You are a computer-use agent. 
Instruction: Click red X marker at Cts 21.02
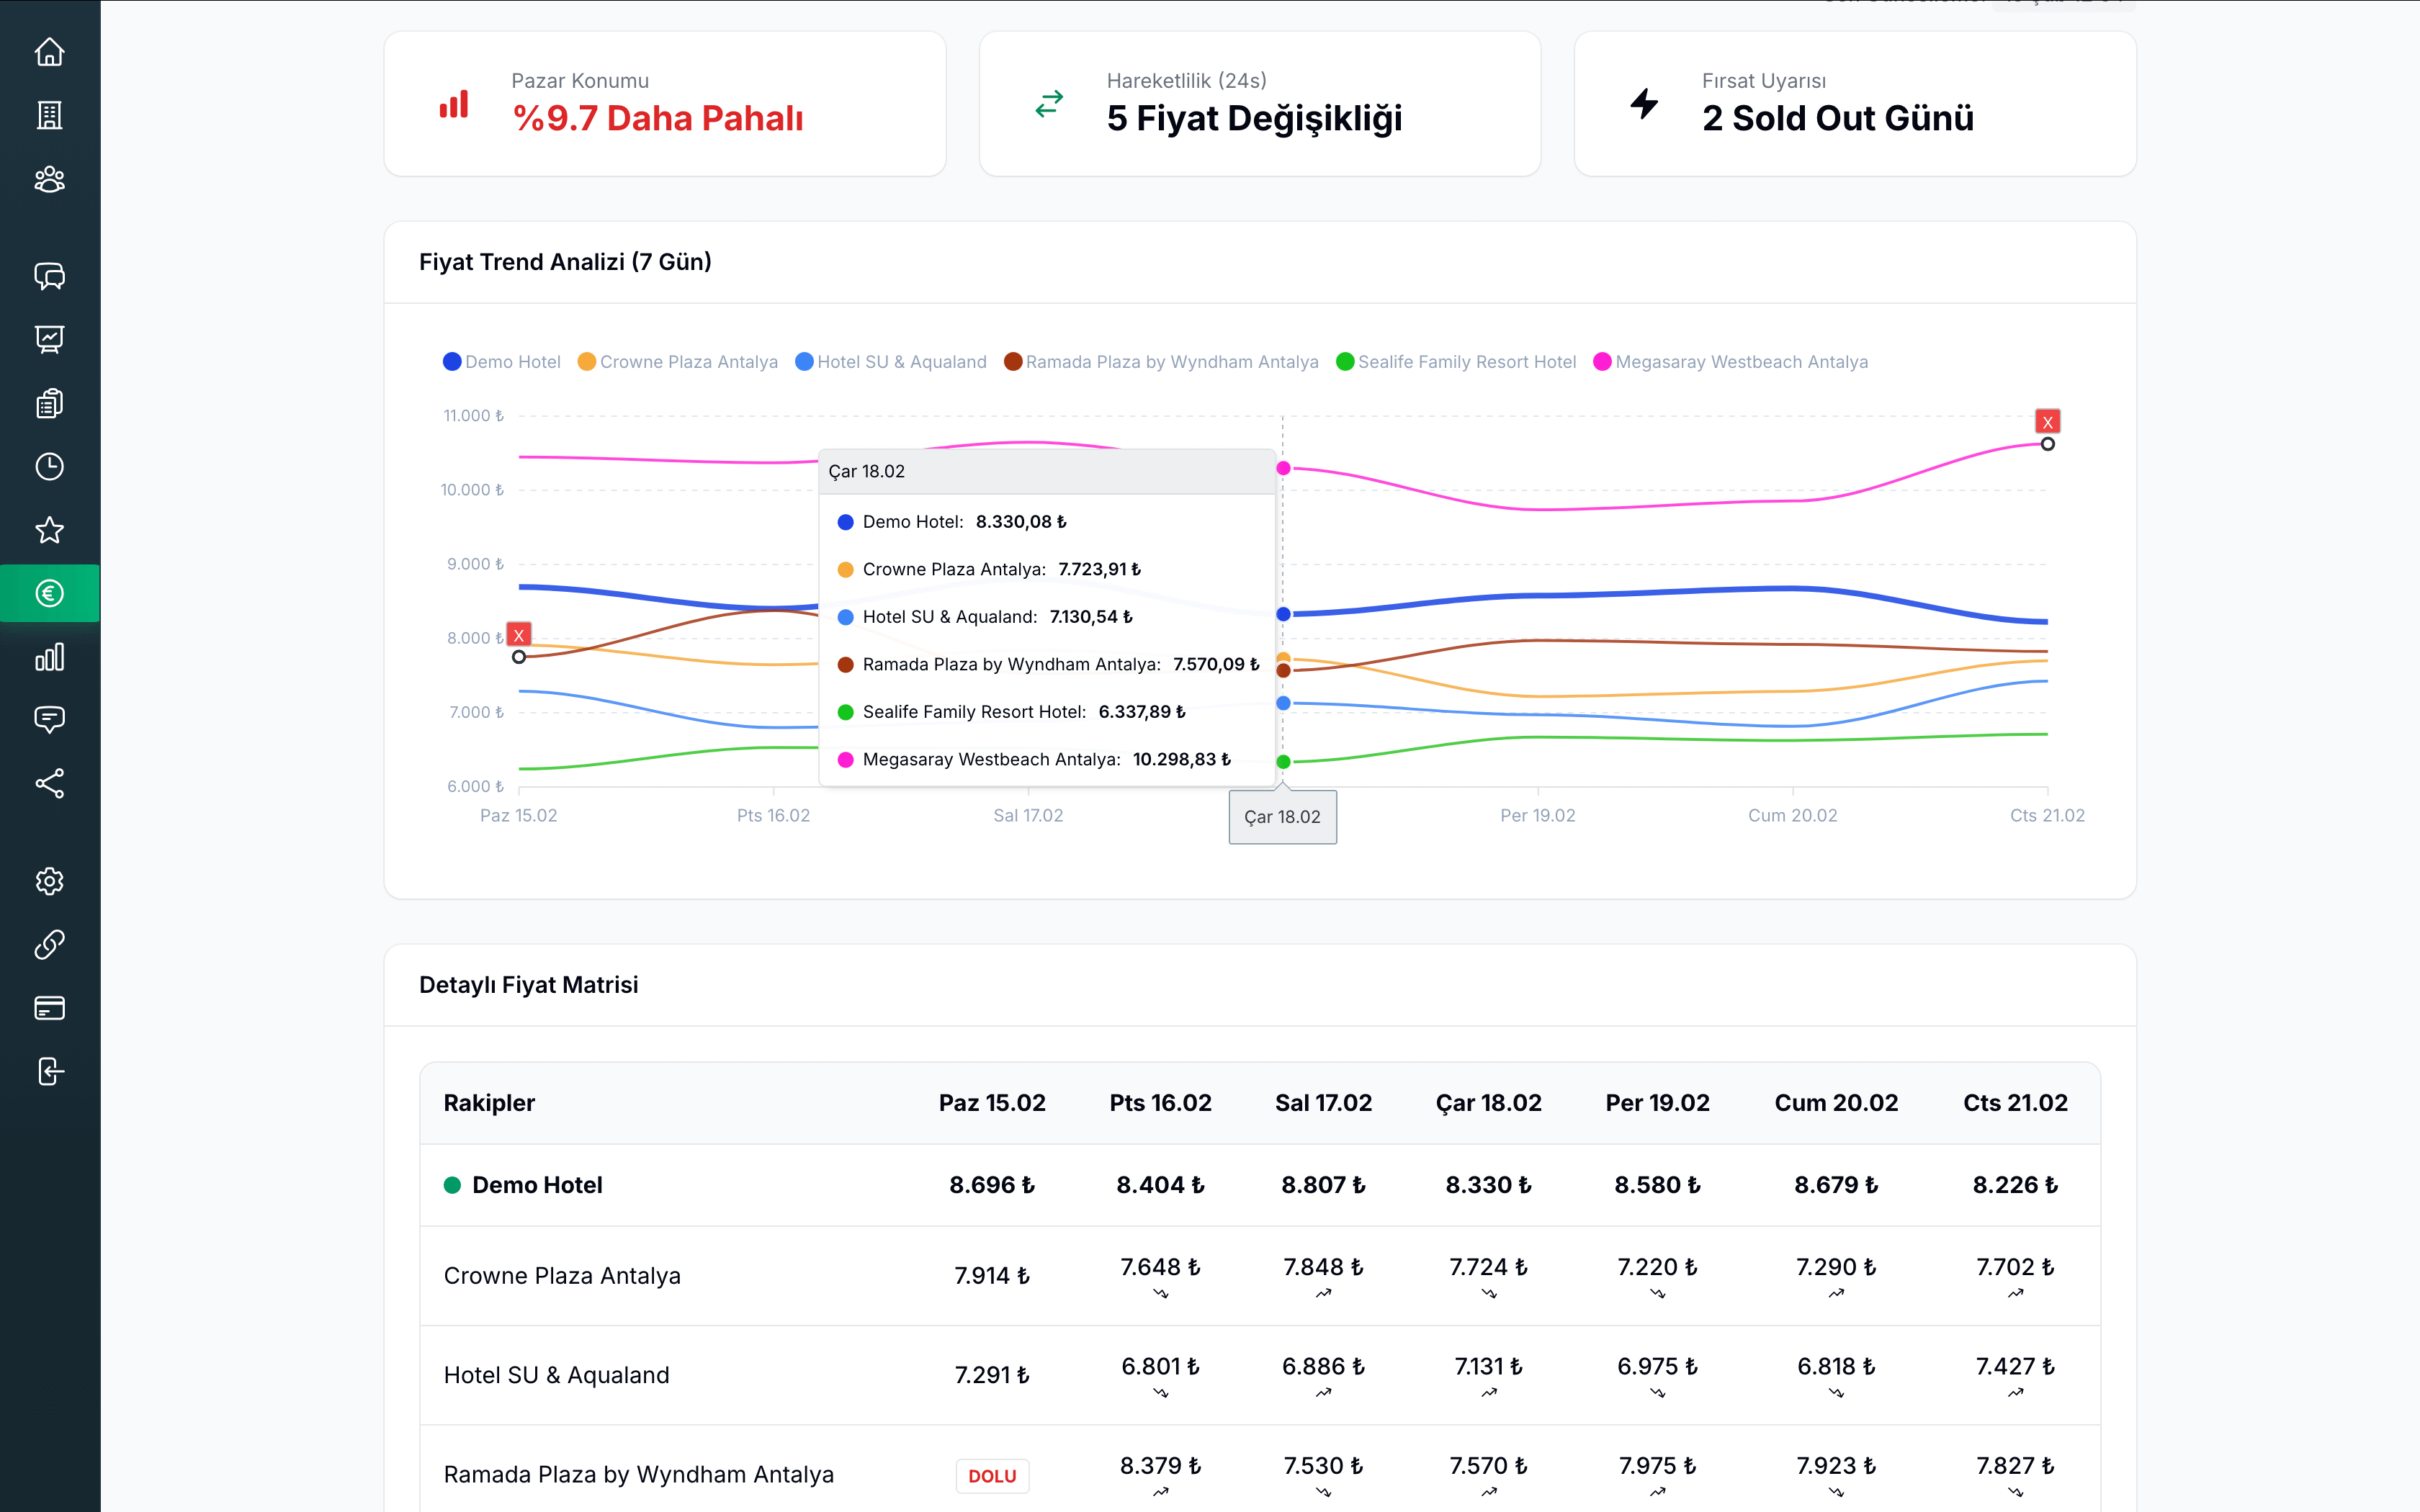(2047, 422)
